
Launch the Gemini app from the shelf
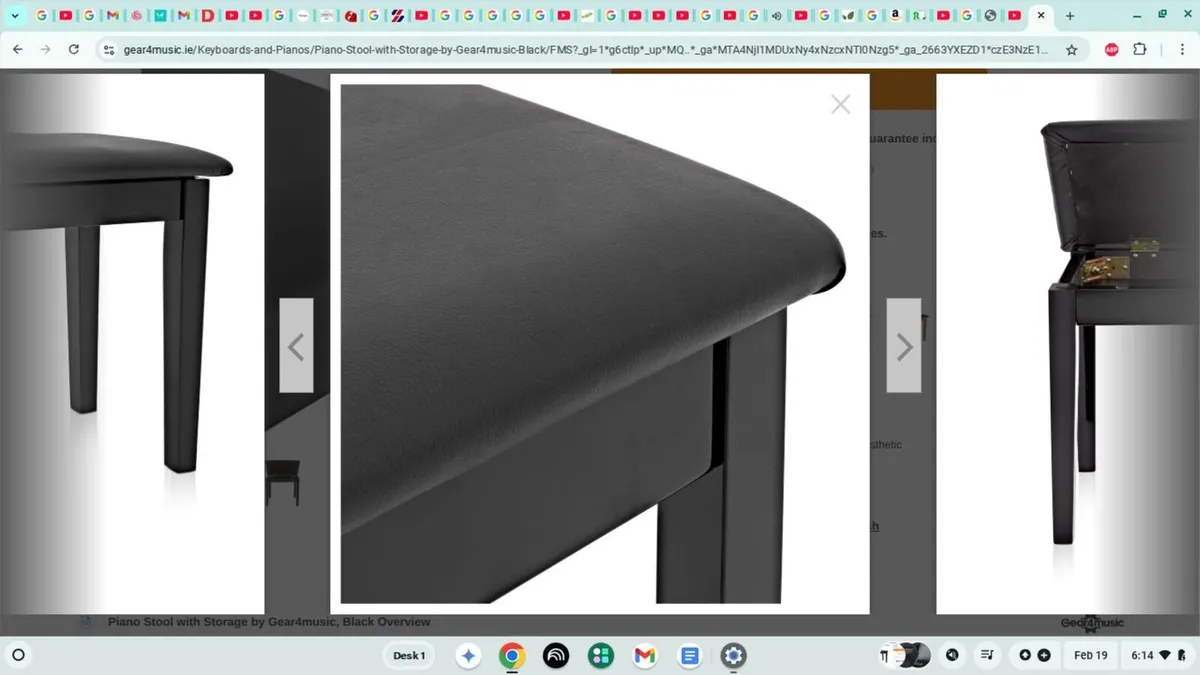click(466, 655)
